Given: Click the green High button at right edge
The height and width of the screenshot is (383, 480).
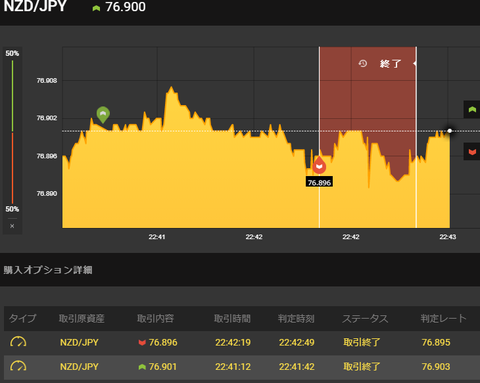Looking at the screenshot, I should point(472,109).
